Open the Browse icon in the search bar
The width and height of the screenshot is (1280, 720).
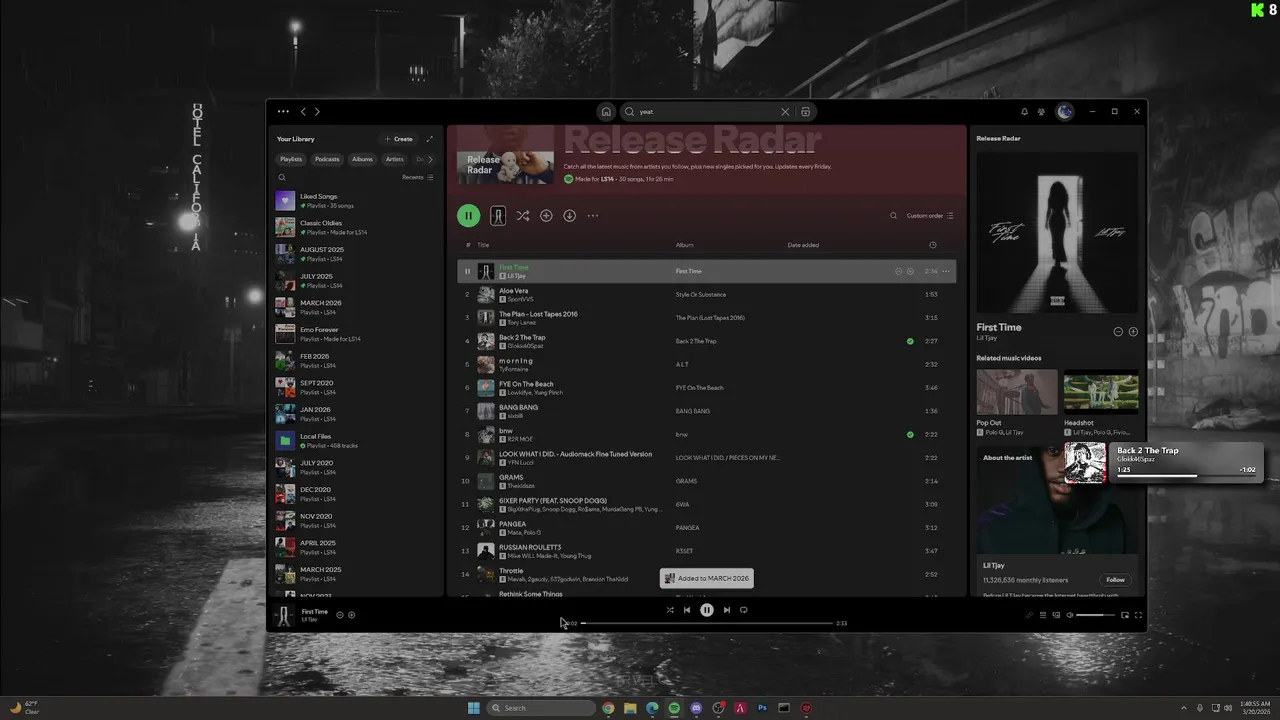[x=805, y=112]
